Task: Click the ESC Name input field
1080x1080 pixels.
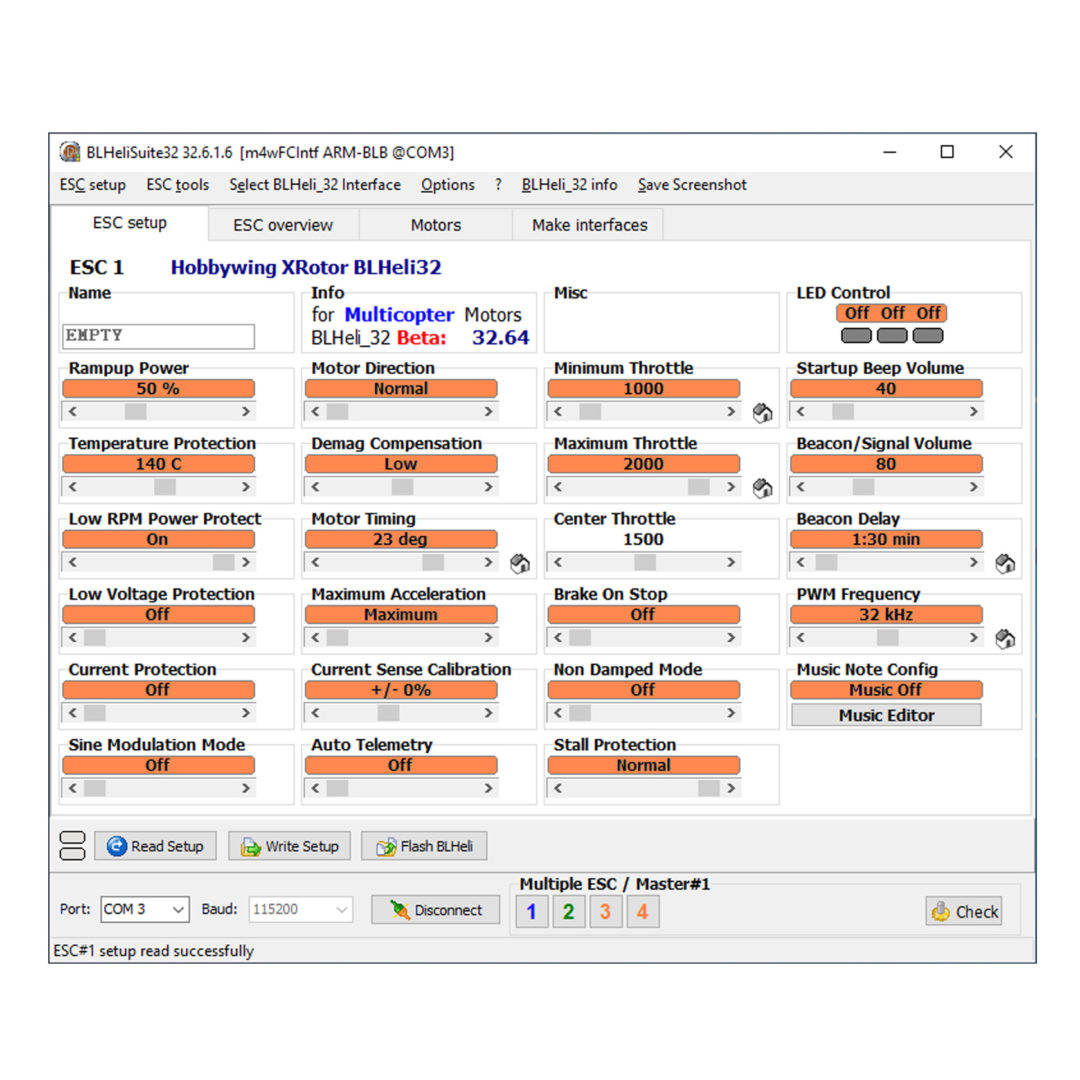Action: tap(158, 336)
